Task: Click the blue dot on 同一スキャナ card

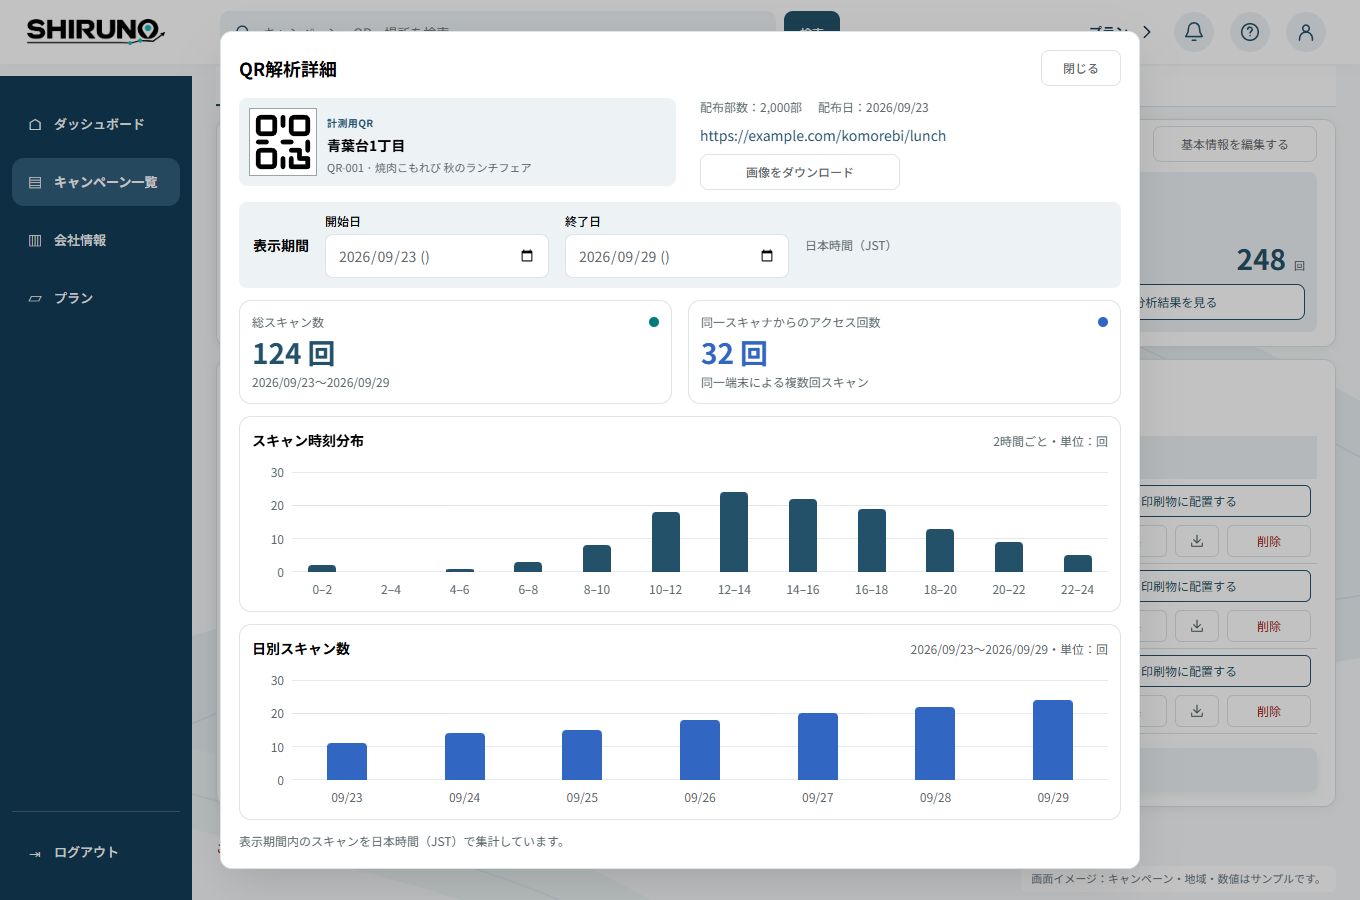Action: 1103,322
